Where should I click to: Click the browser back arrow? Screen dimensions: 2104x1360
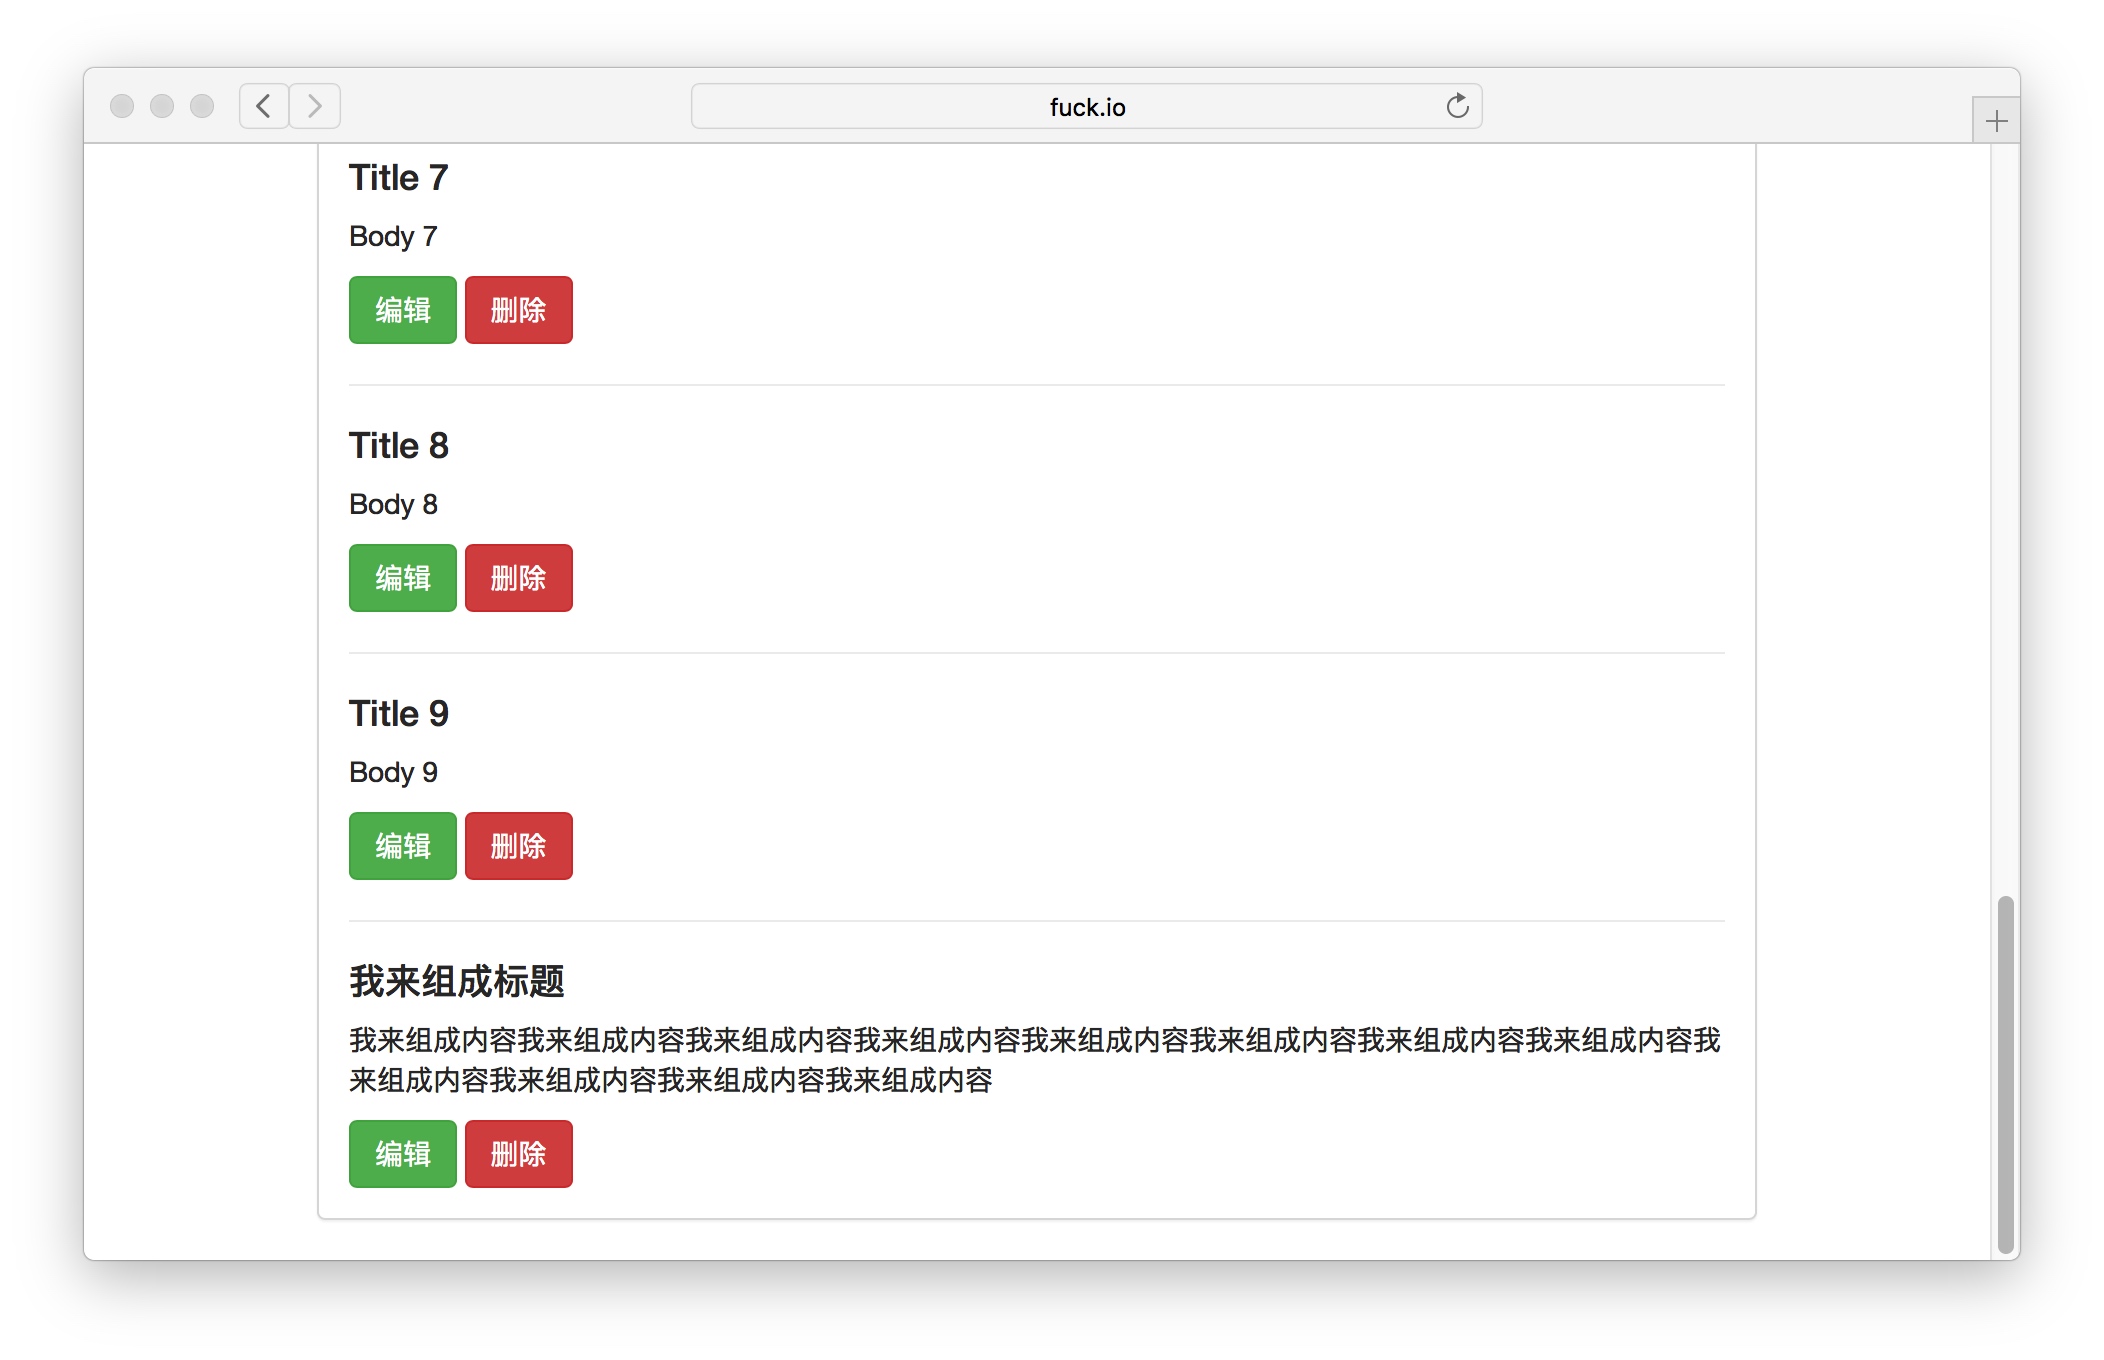click(x=264, y=106)
